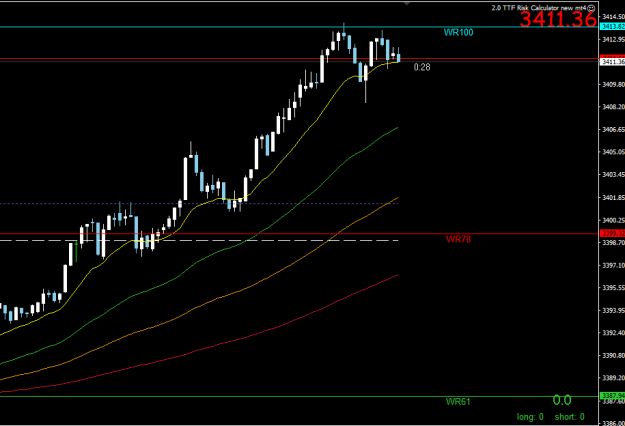Viewport: 625px width, 426px height.
Task: Click the chart shift triangle marker at top
Action: coord(406,4)
